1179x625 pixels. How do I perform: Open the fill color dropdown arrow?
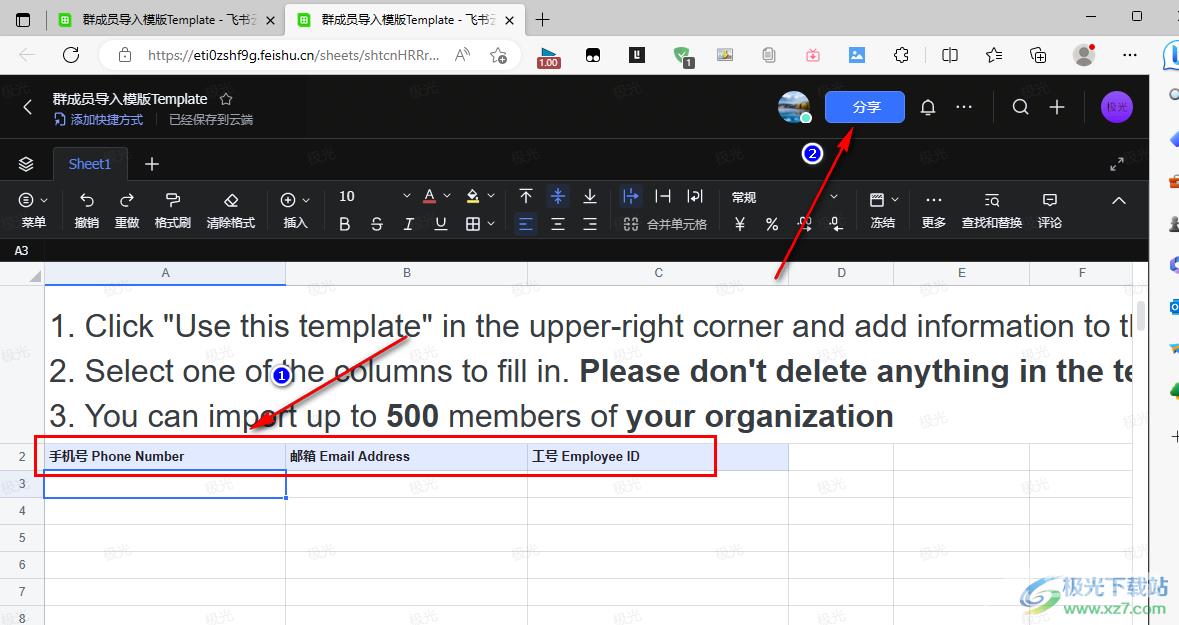491,196
